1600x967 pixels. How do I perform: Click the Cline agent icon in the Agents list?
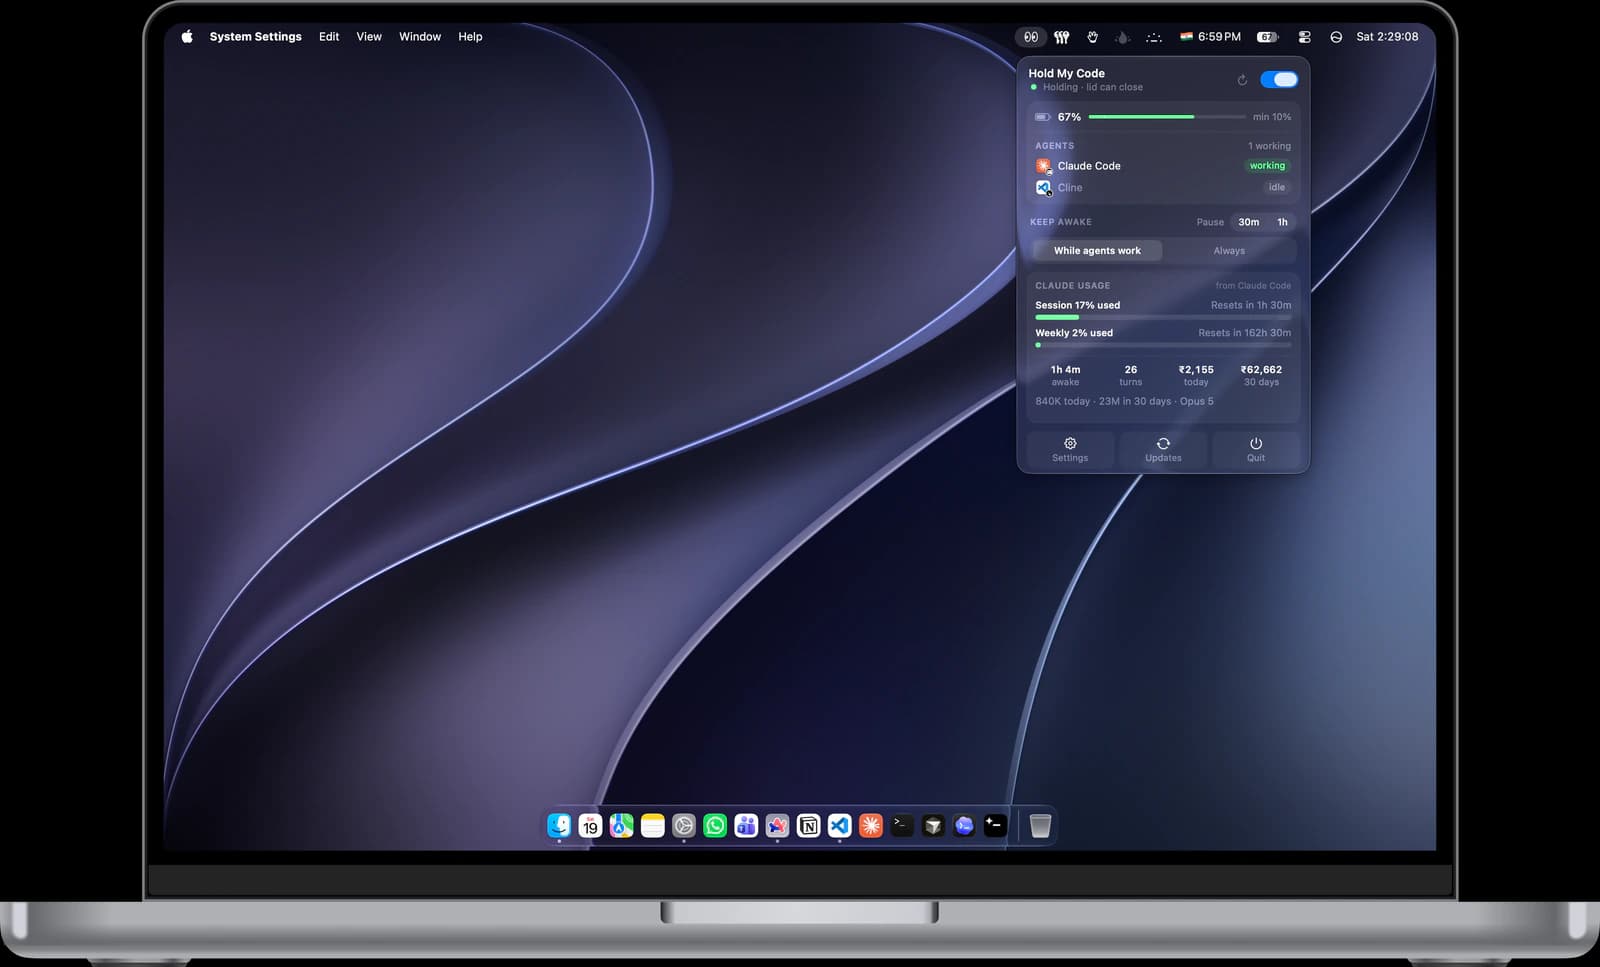[x=1044, y=188]
